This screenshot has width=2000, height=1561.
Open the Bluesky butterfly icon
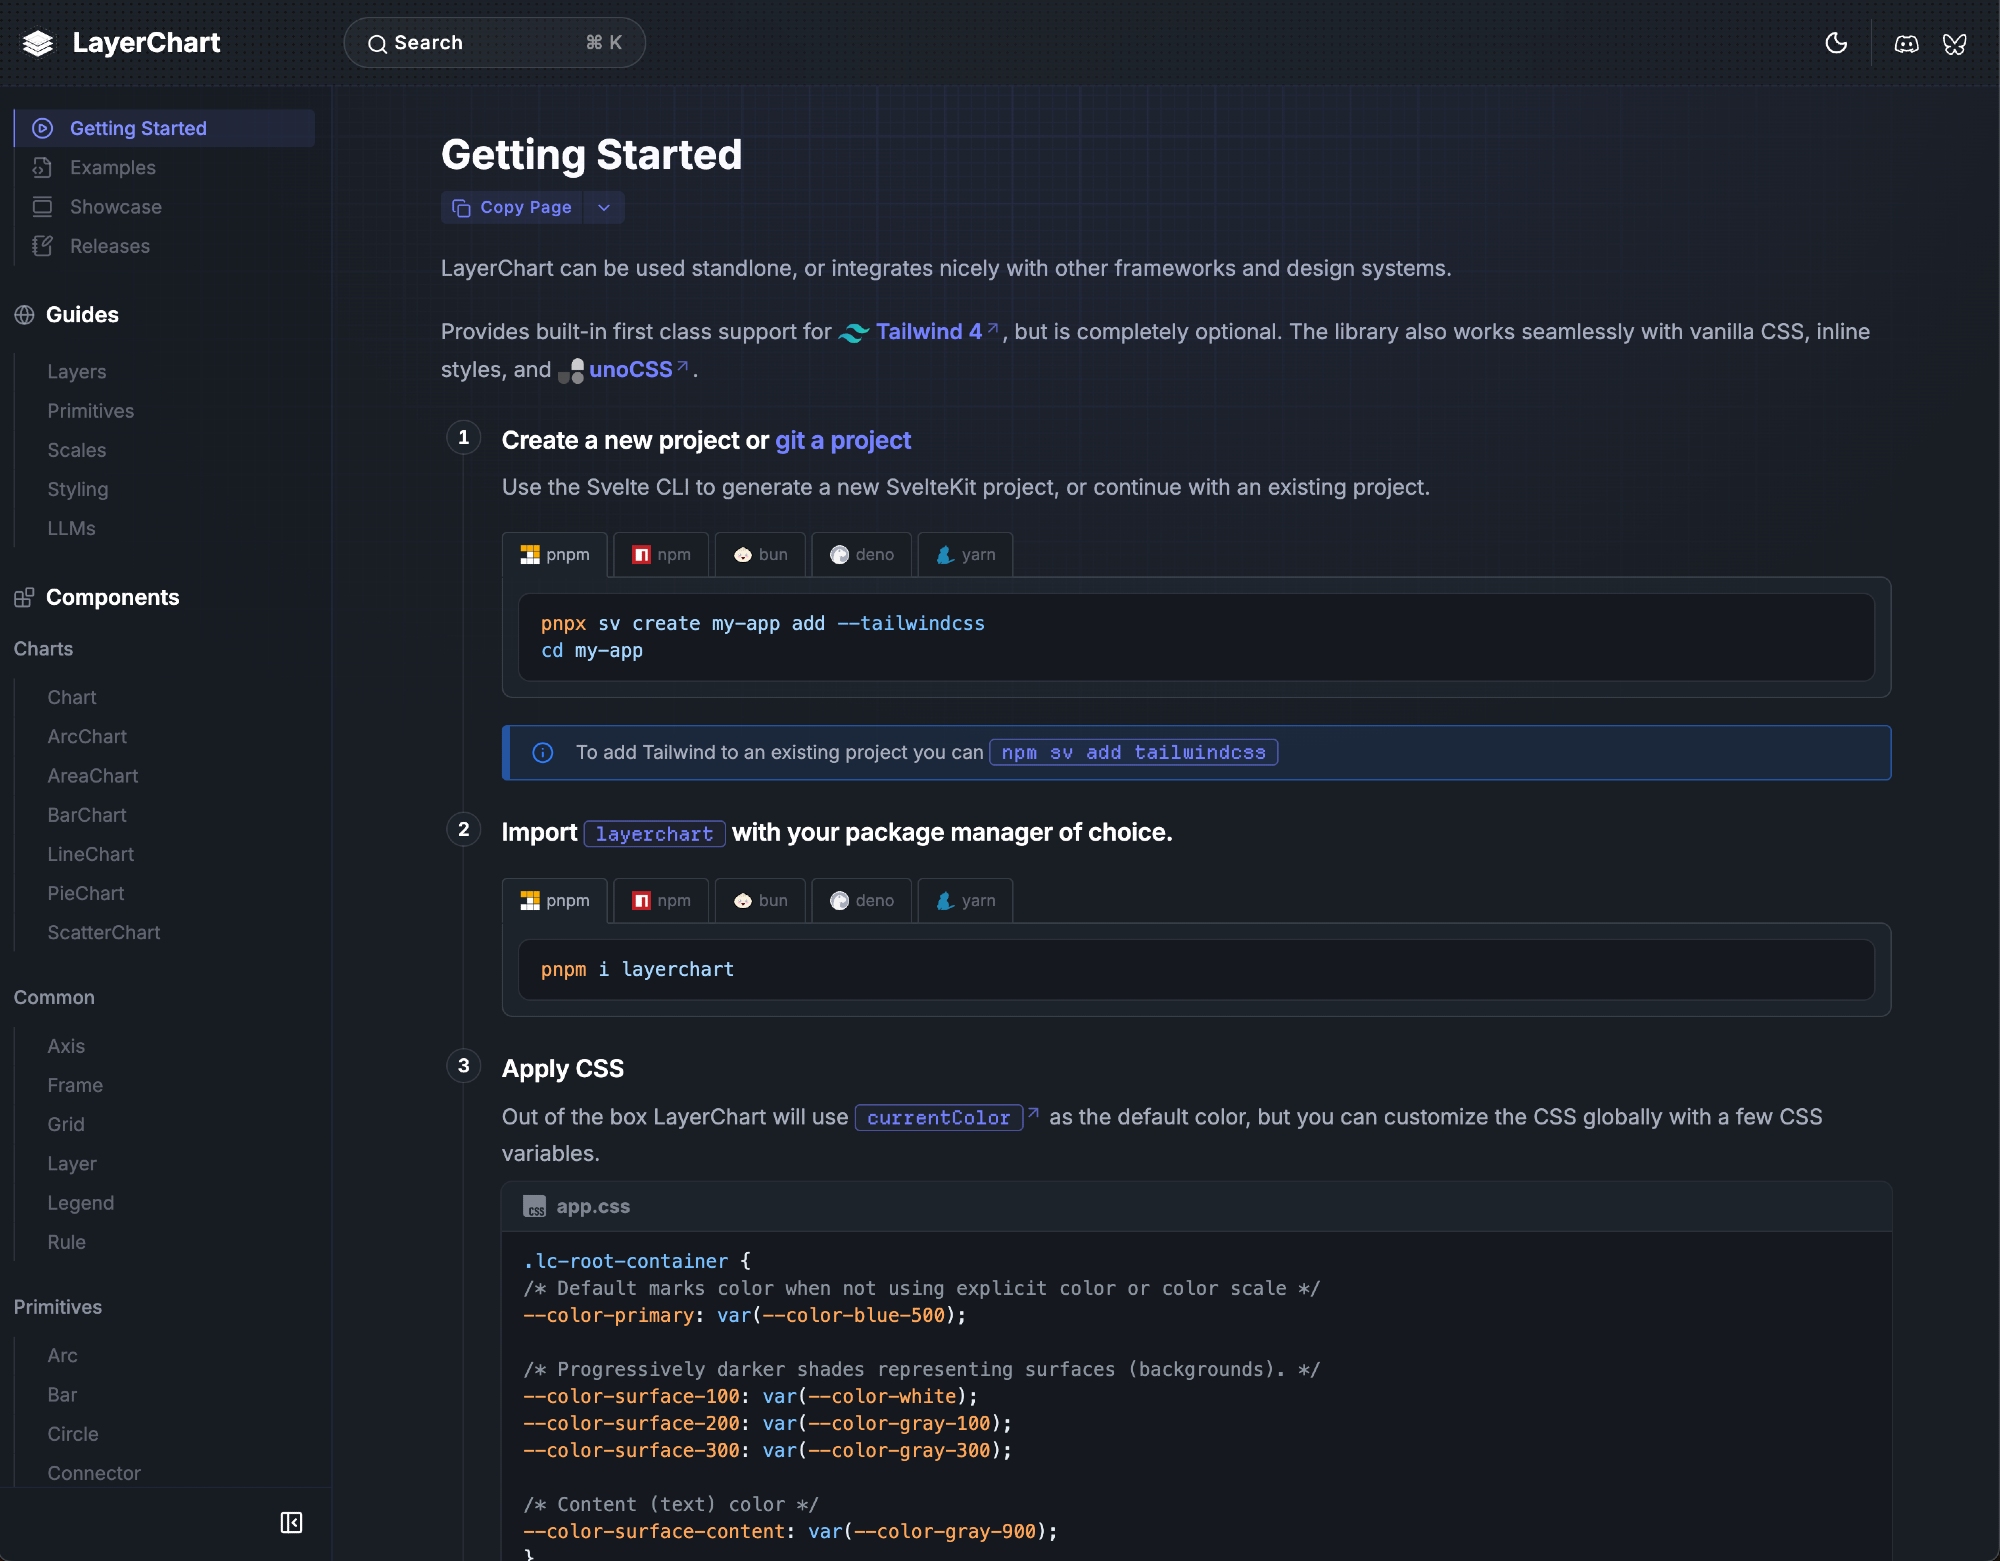[1954, 43]
